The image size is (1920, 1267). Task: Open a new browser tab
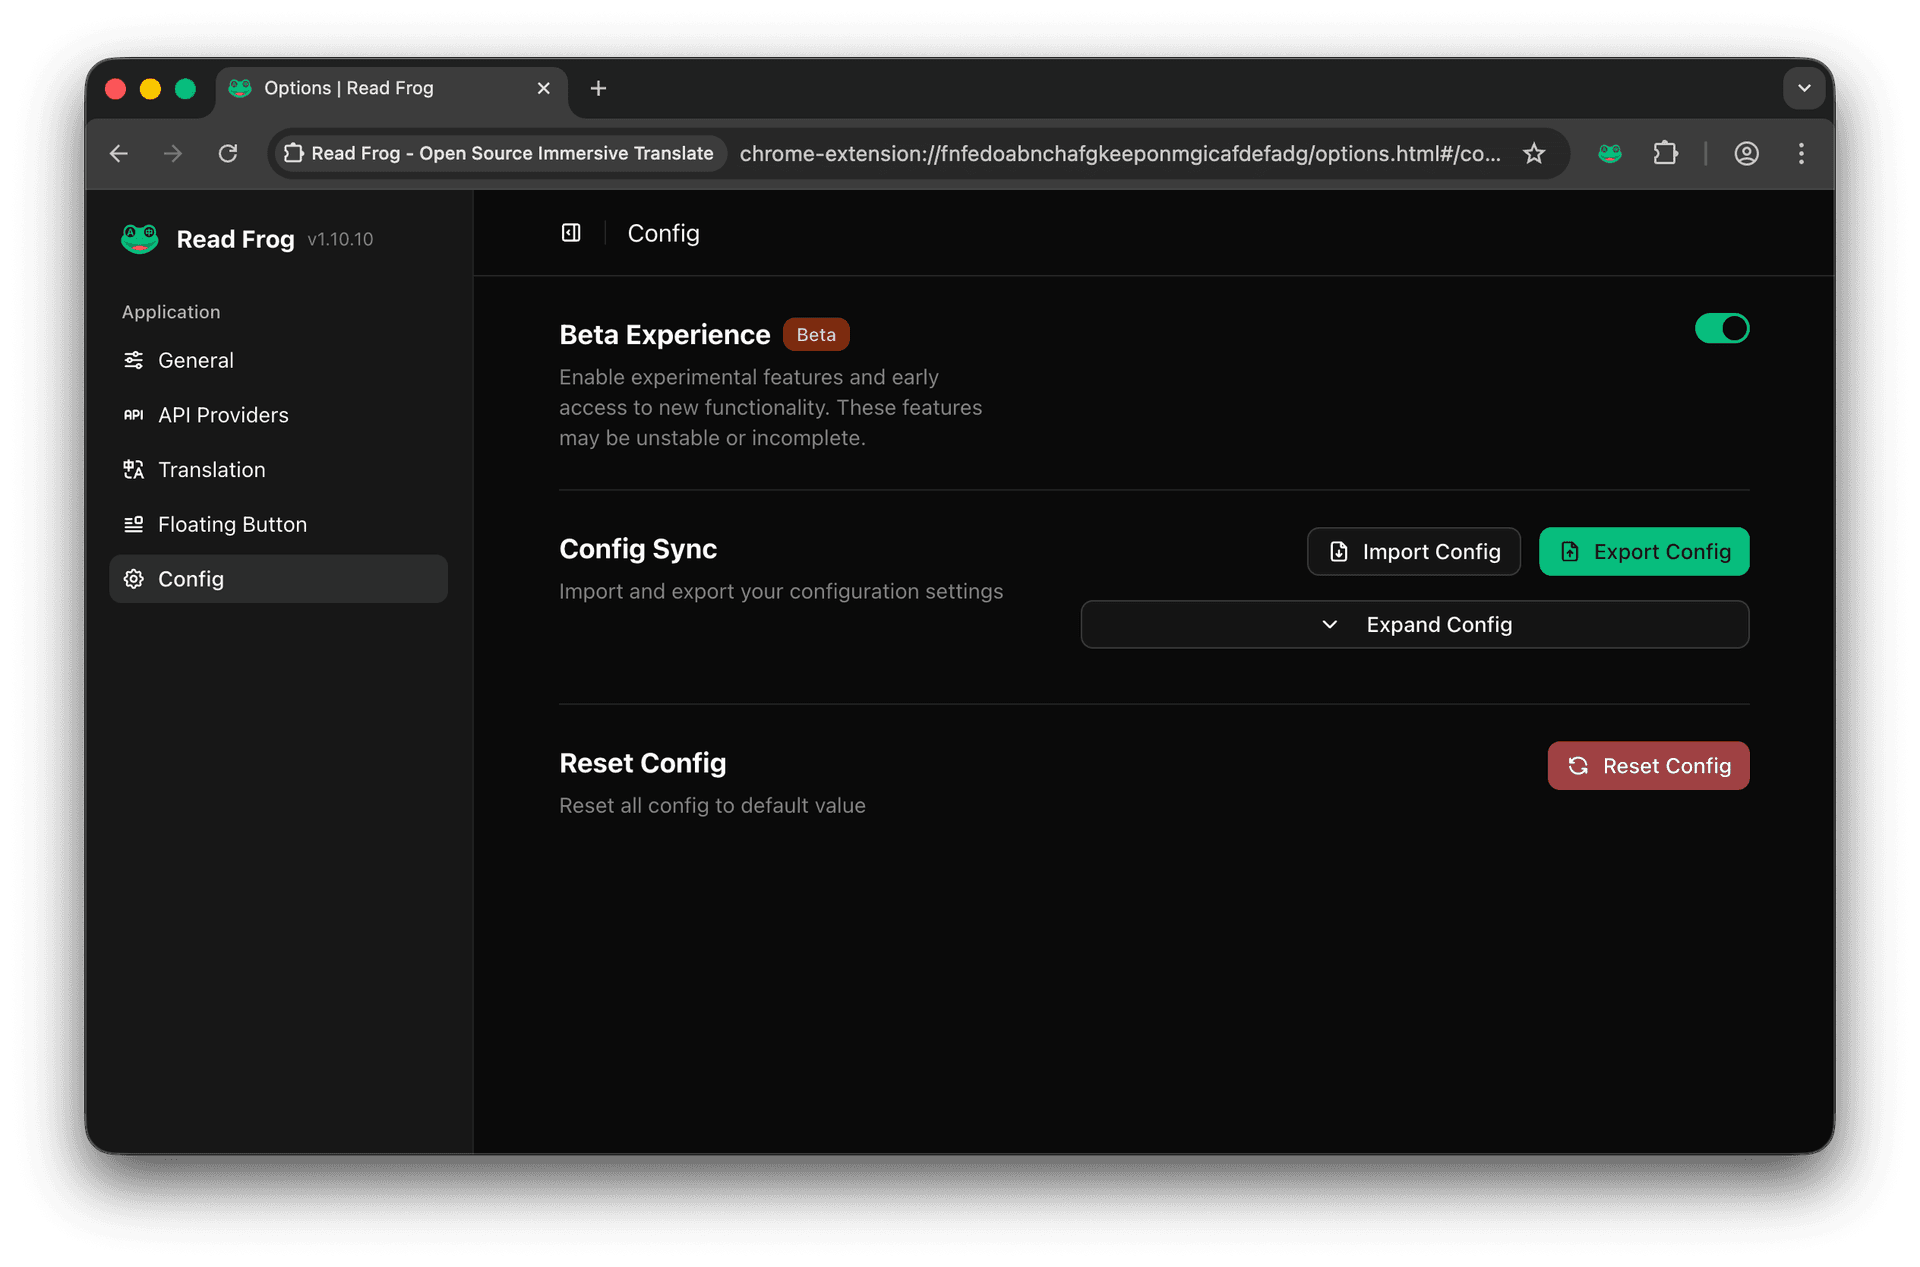click(x=598, y=88)
